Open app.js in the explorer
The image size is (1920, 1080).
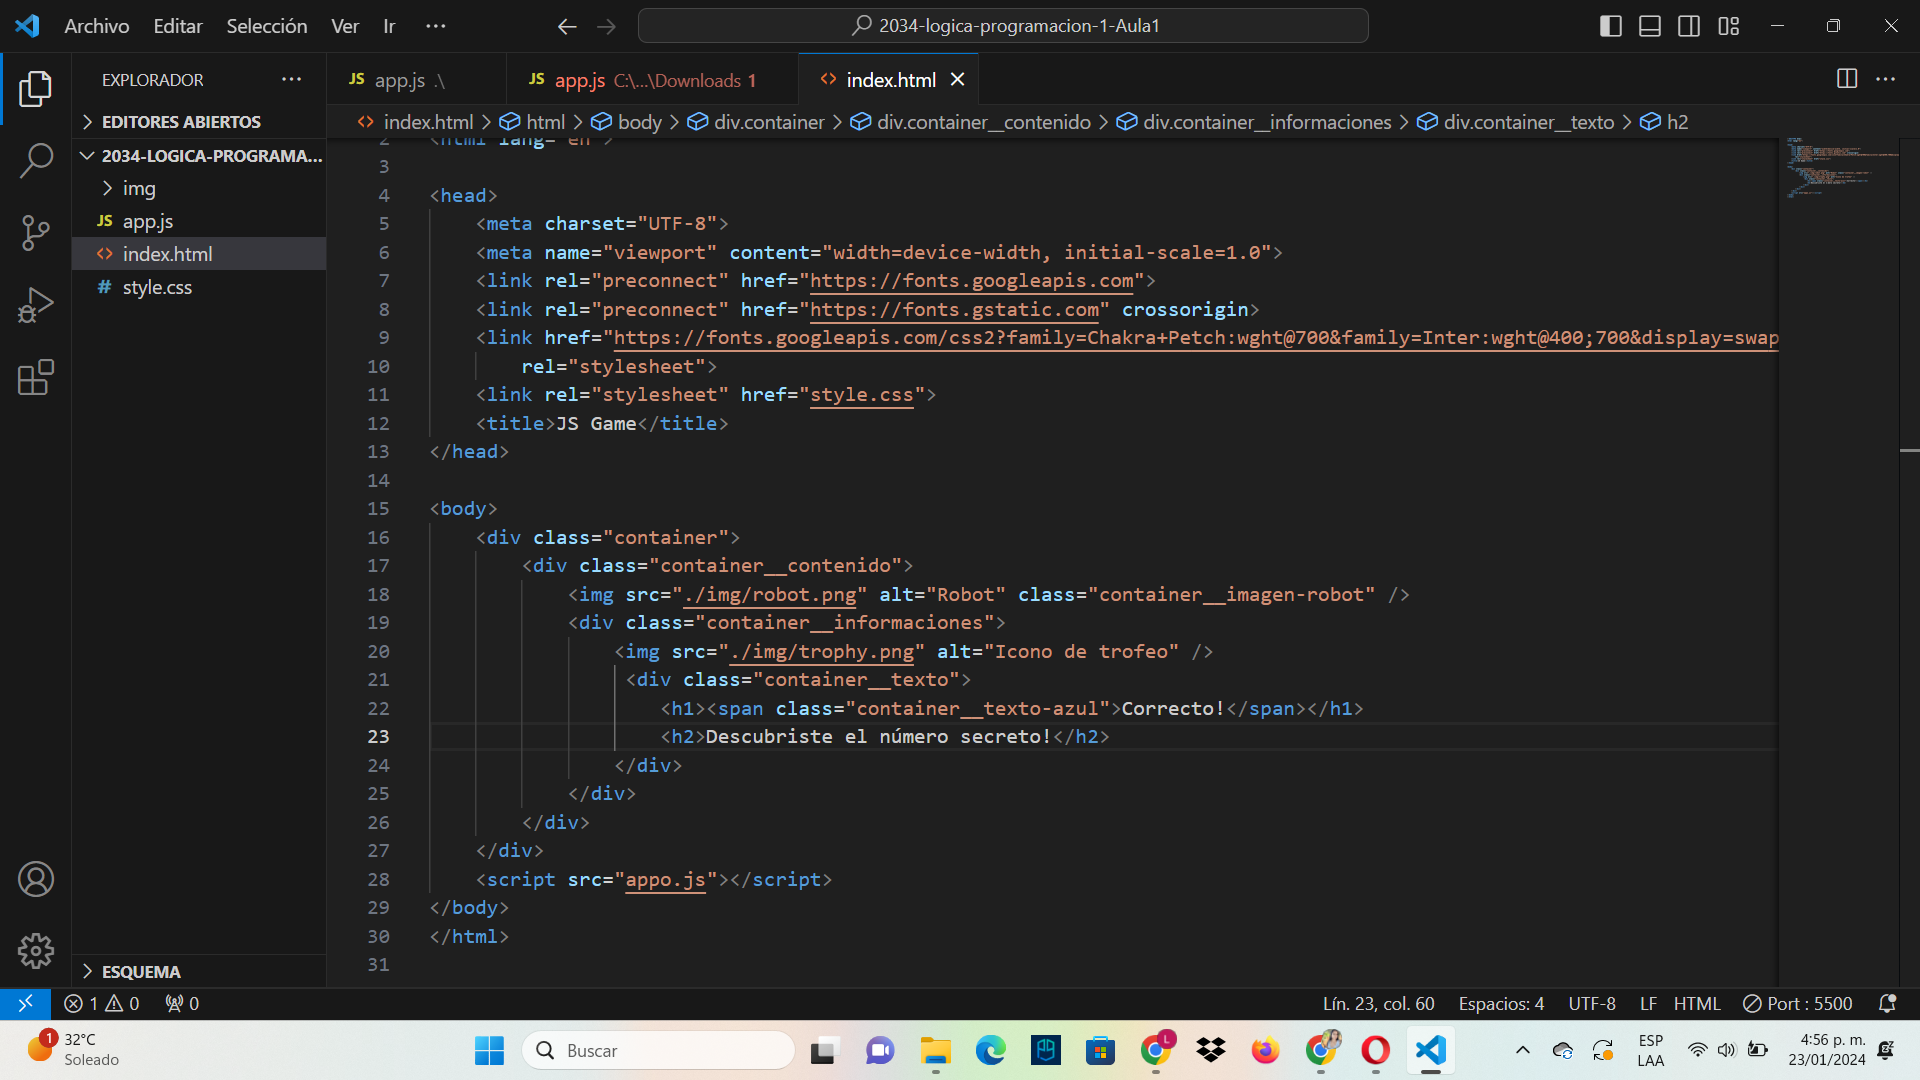point(200,221)
